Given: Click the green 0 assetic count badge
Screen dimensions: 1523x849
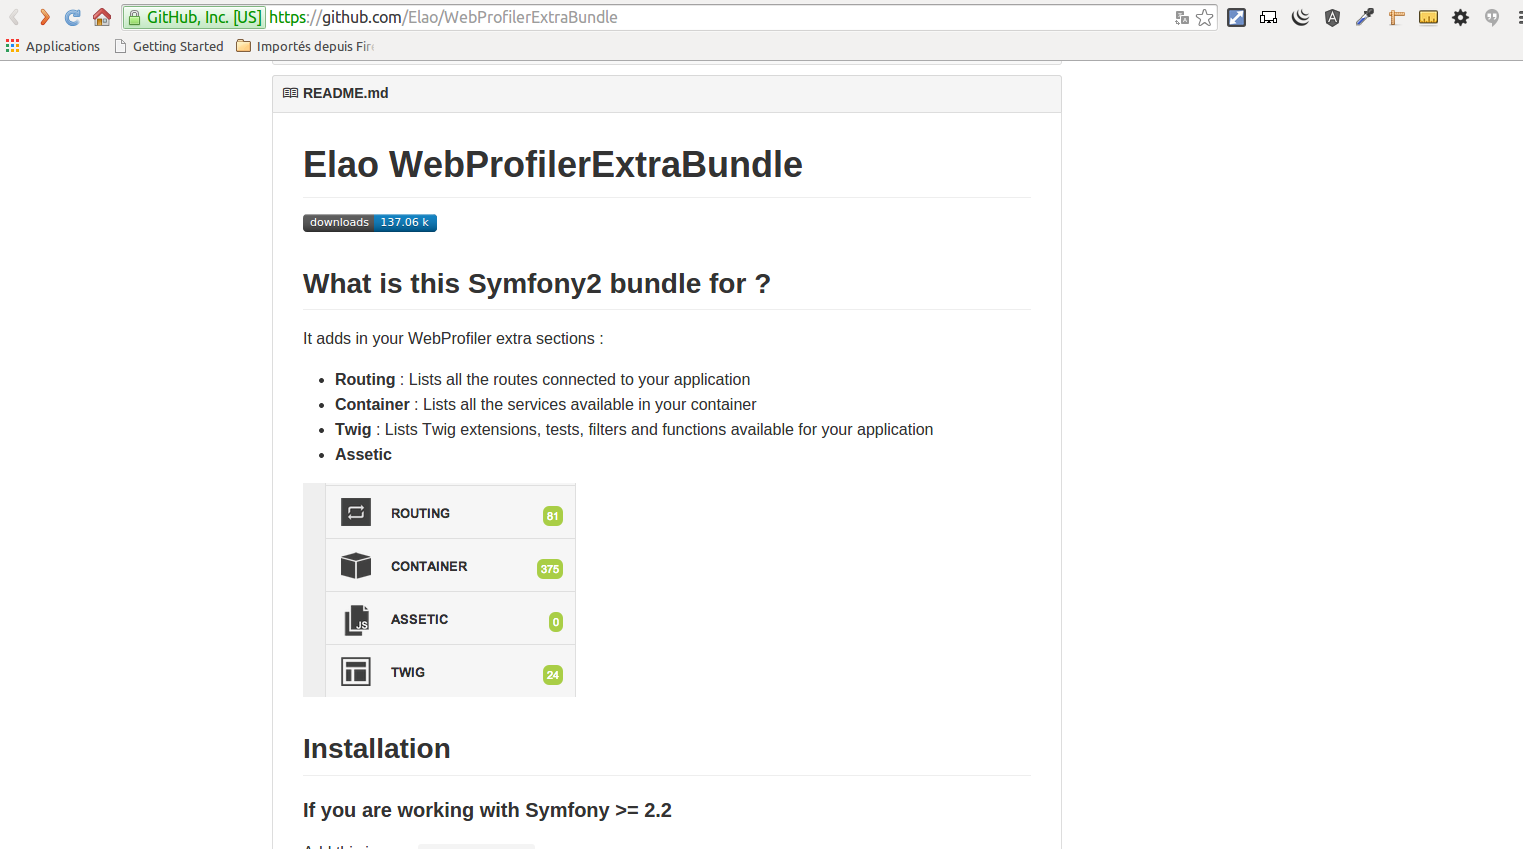Looking at the screenshot, I should click(x=556, y=622).
